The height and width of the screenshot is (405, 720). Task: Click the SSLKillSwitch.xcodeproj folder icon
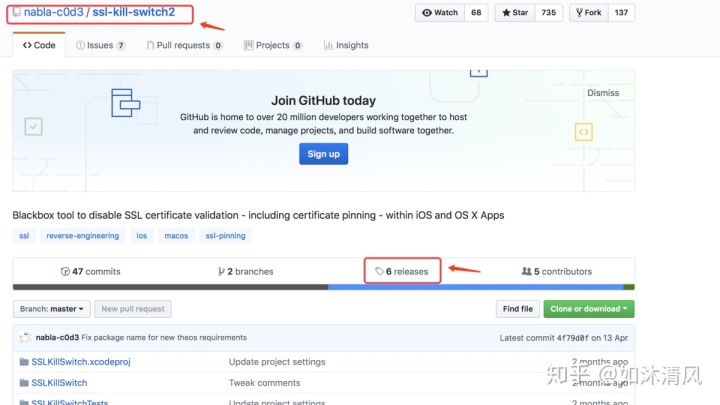coord(24,362)
